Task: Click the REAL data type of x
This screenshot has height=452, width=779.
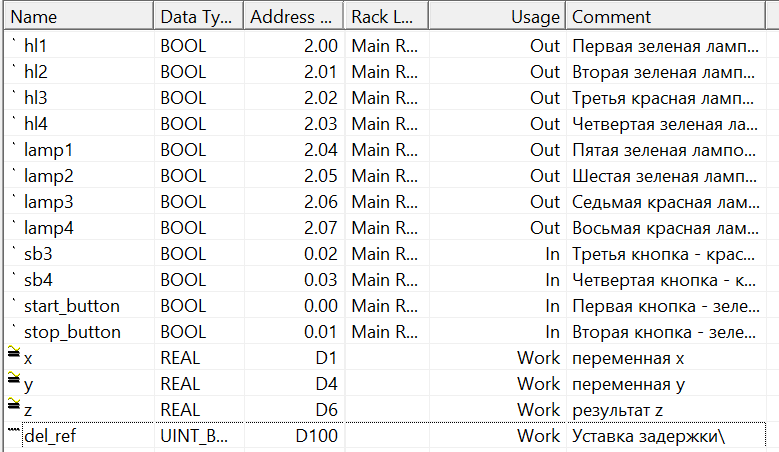Action: click(x=180, y=358)
